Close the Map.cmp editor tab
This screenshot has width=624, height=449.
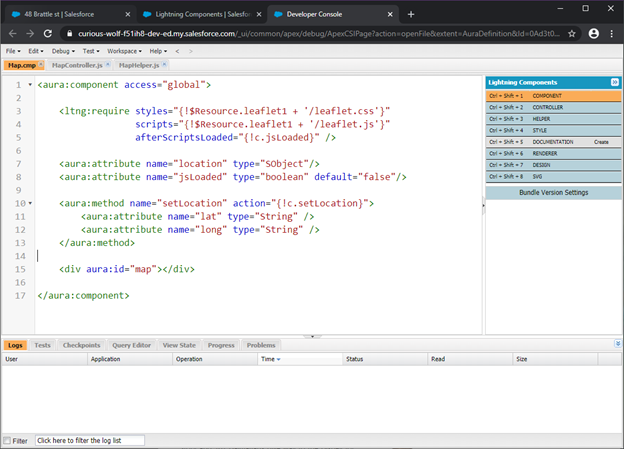pos(41,64)
